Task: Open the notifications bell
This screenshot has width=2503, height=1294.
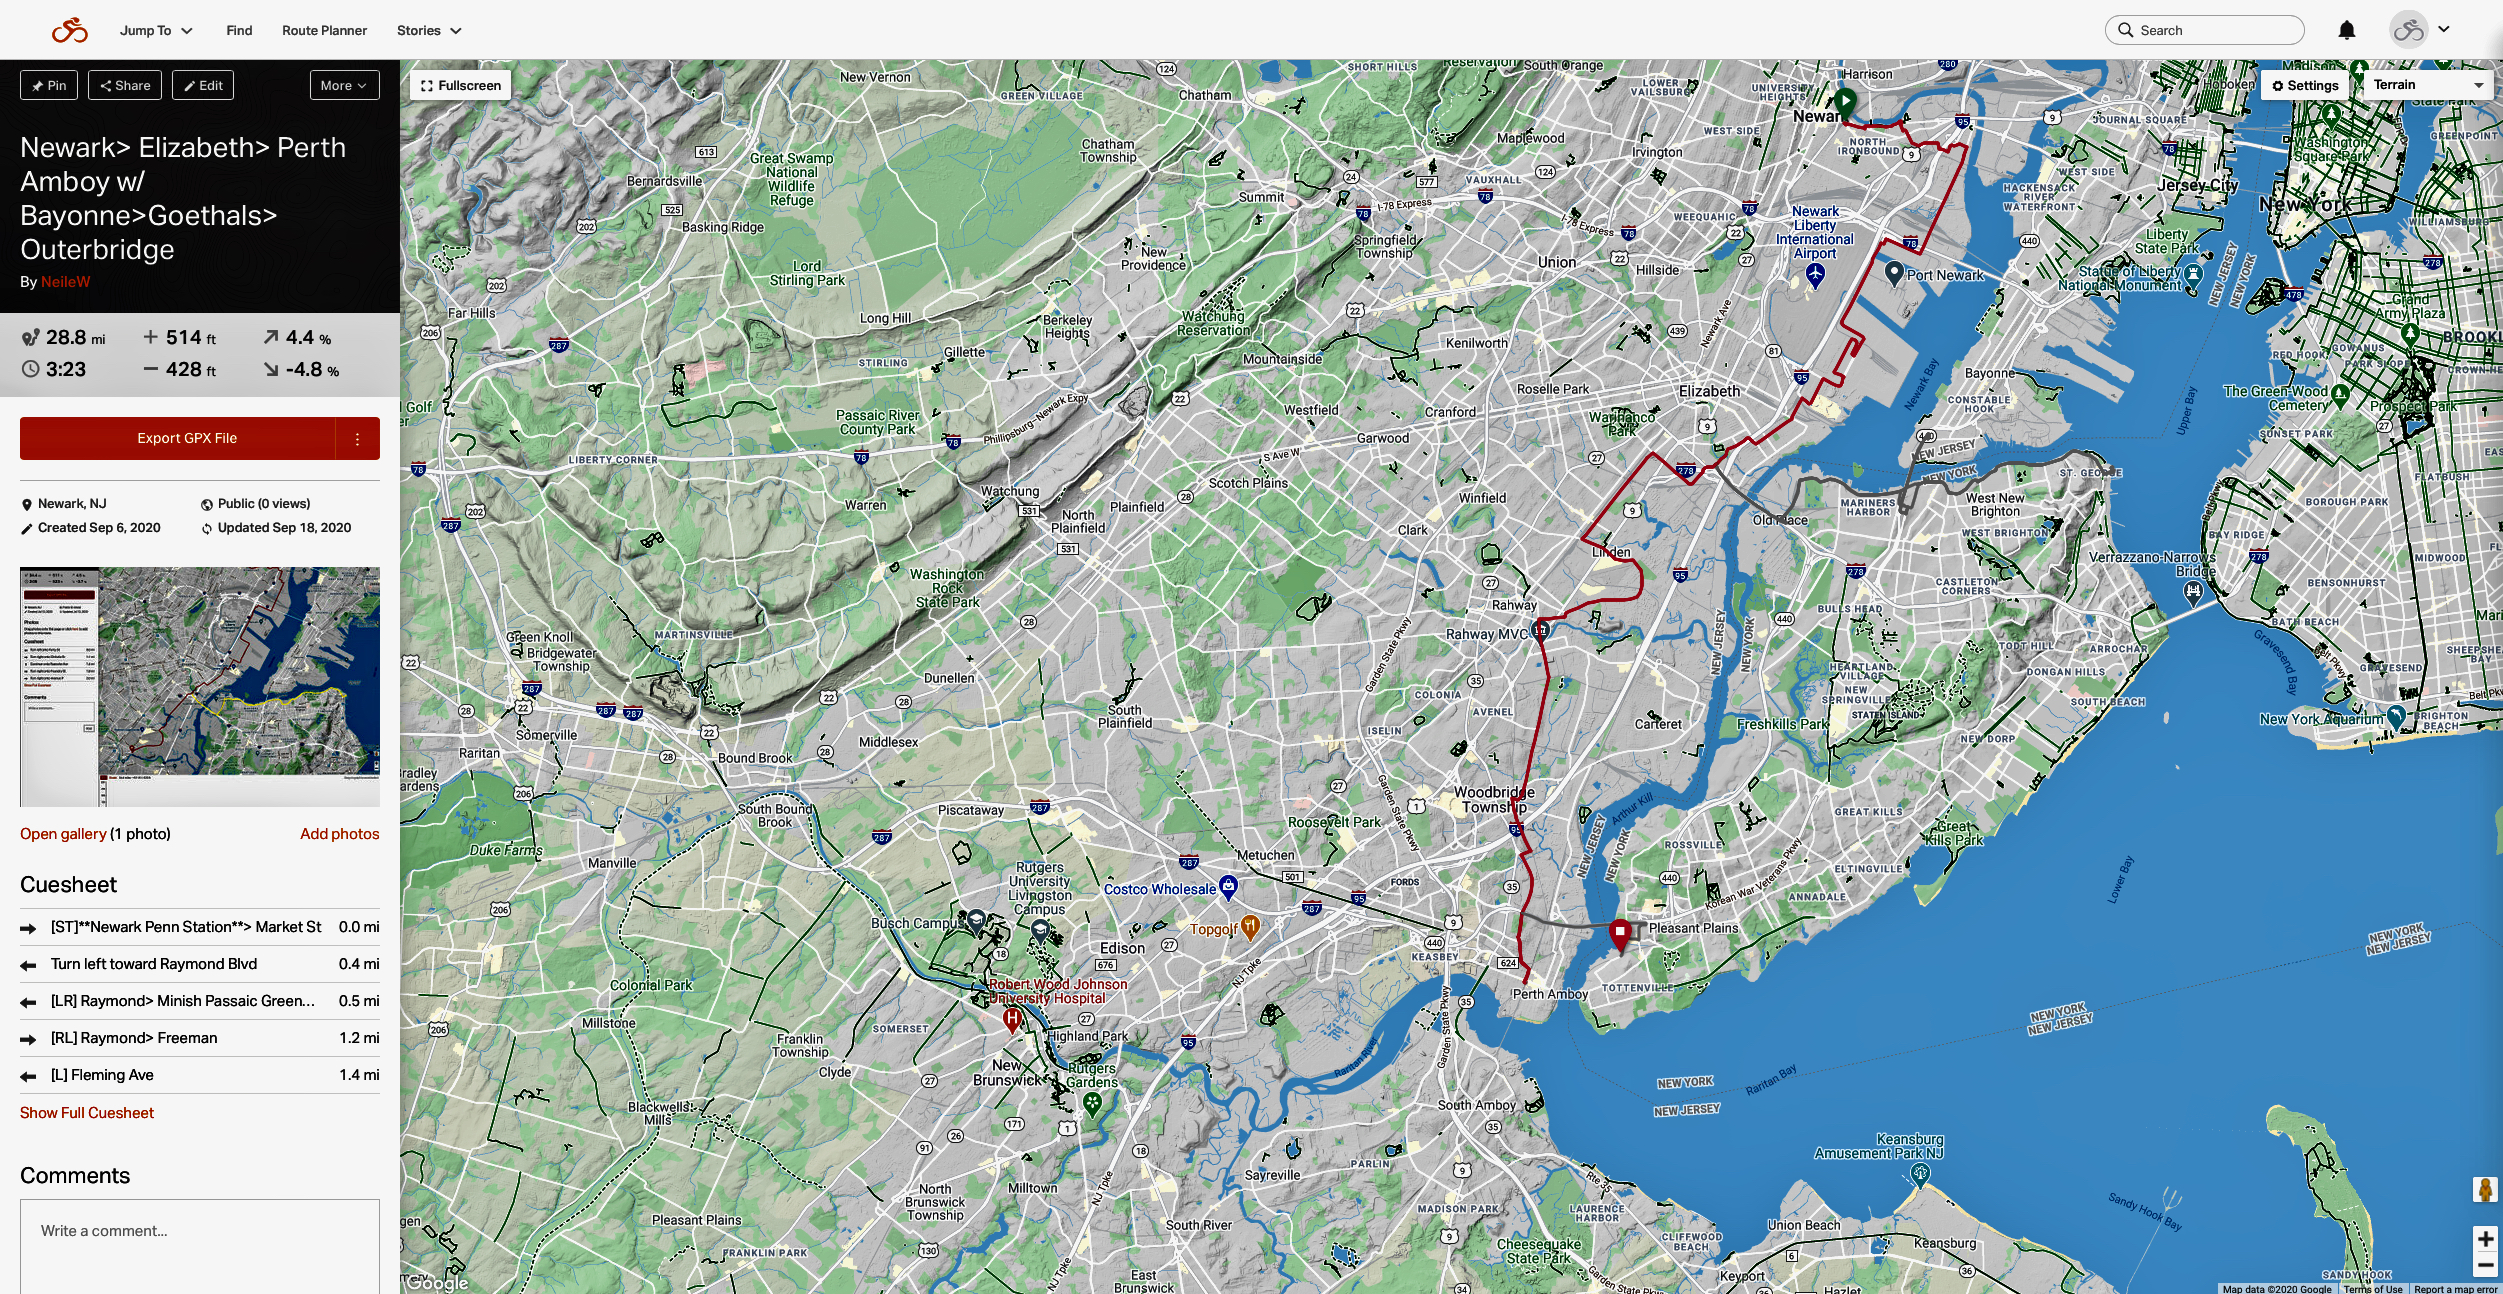Action: pos(2346,30)
